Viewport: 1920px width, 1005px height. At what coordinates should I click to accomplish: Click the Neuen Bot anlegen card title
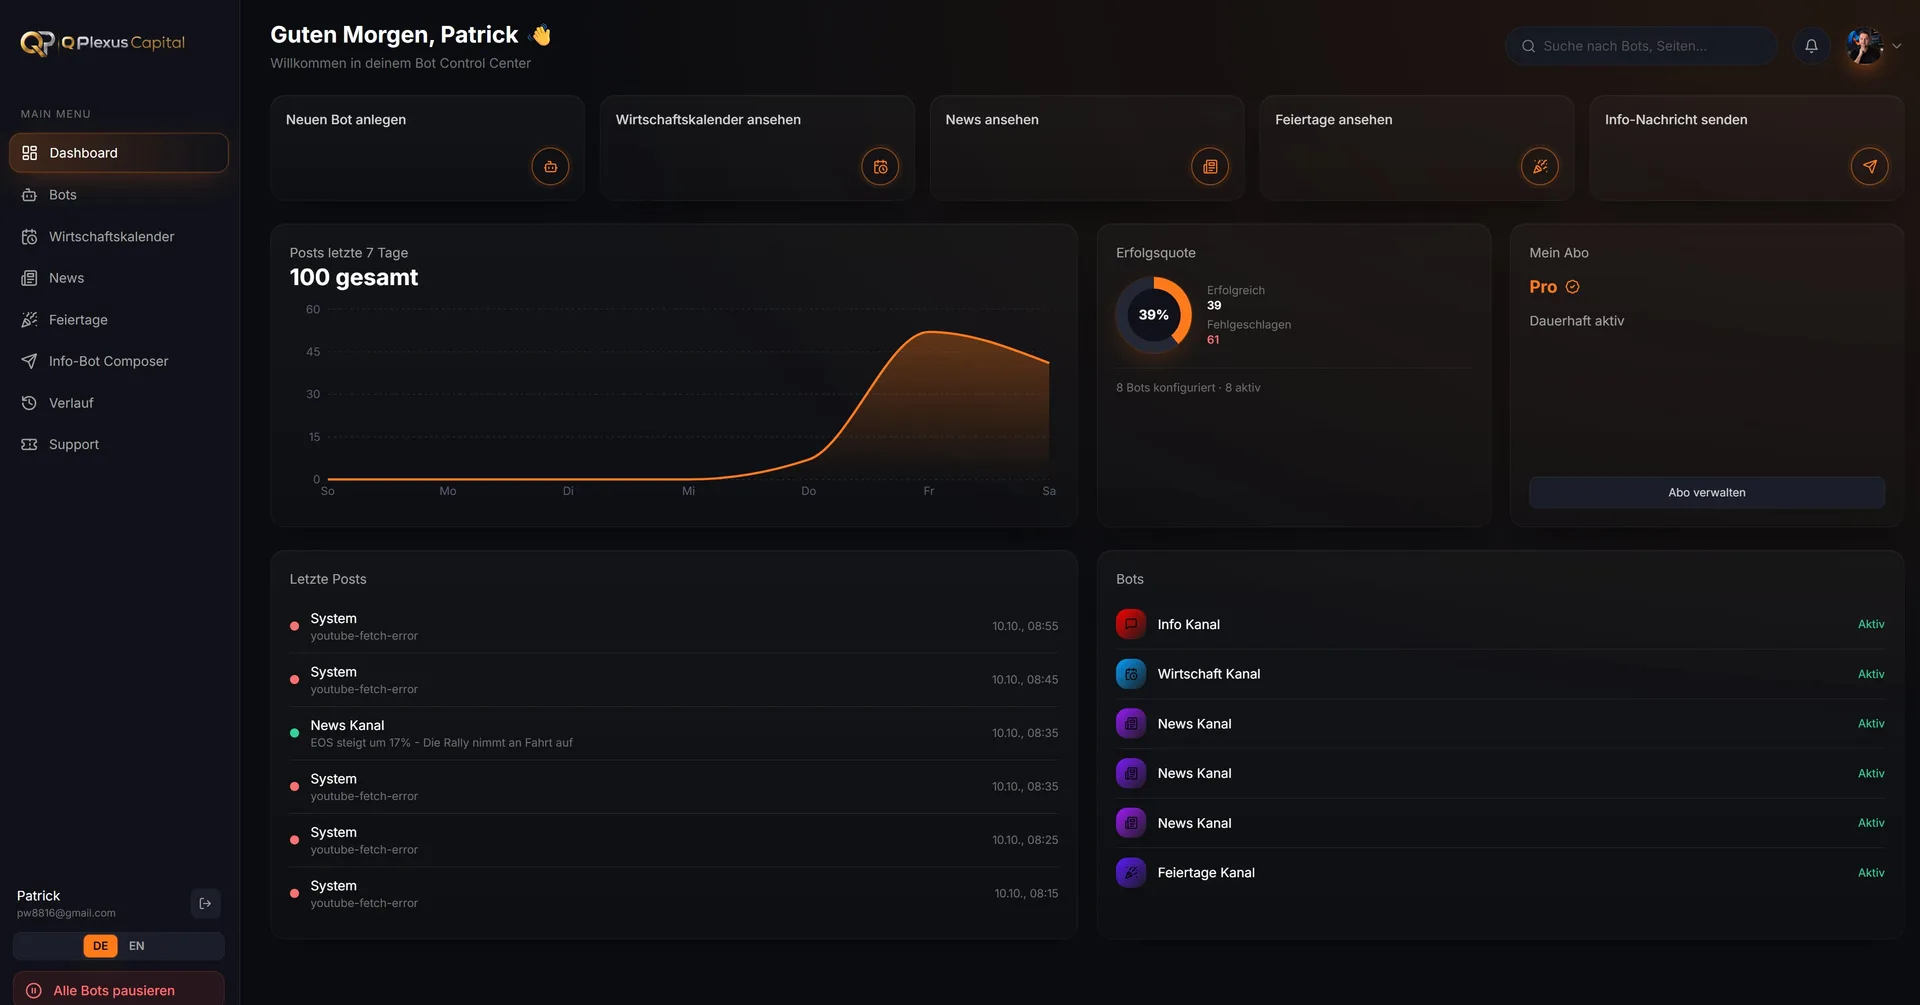click(346, 120)
